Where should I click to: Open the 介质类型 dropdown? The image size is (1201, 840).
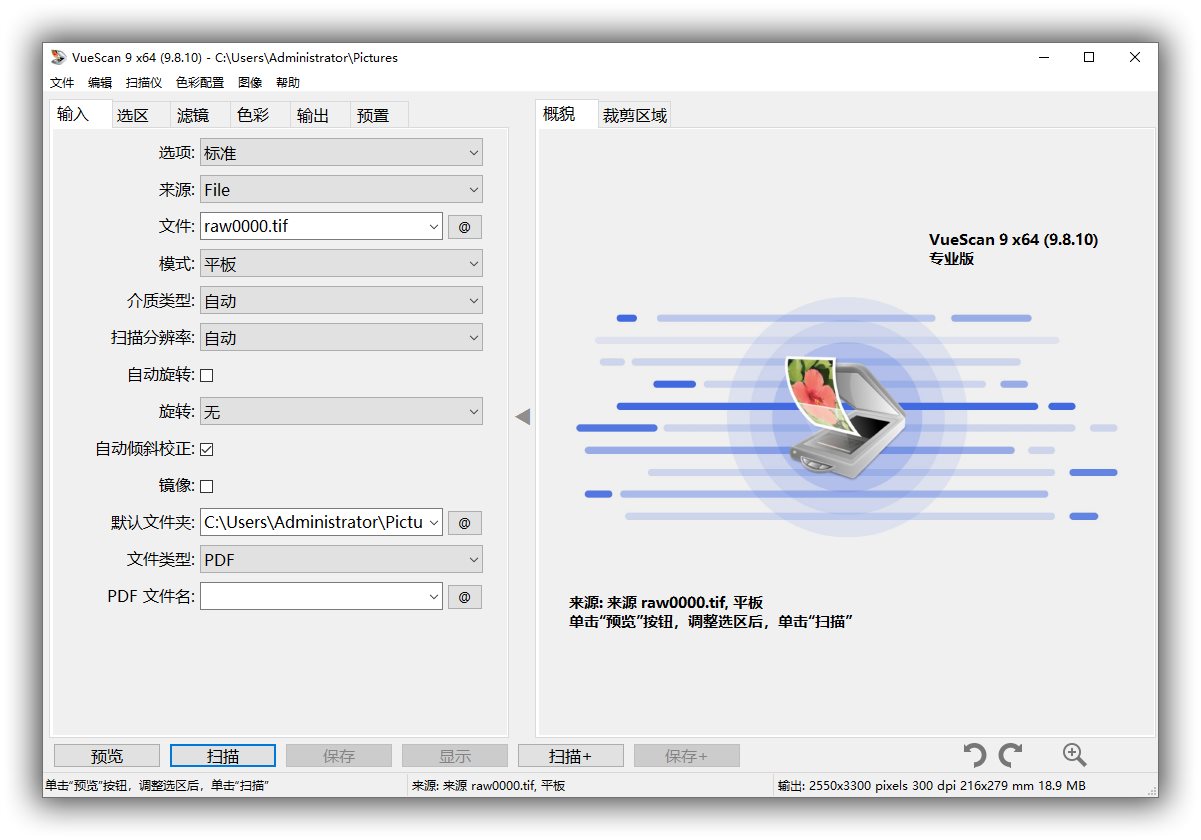[x=341, y=301]
